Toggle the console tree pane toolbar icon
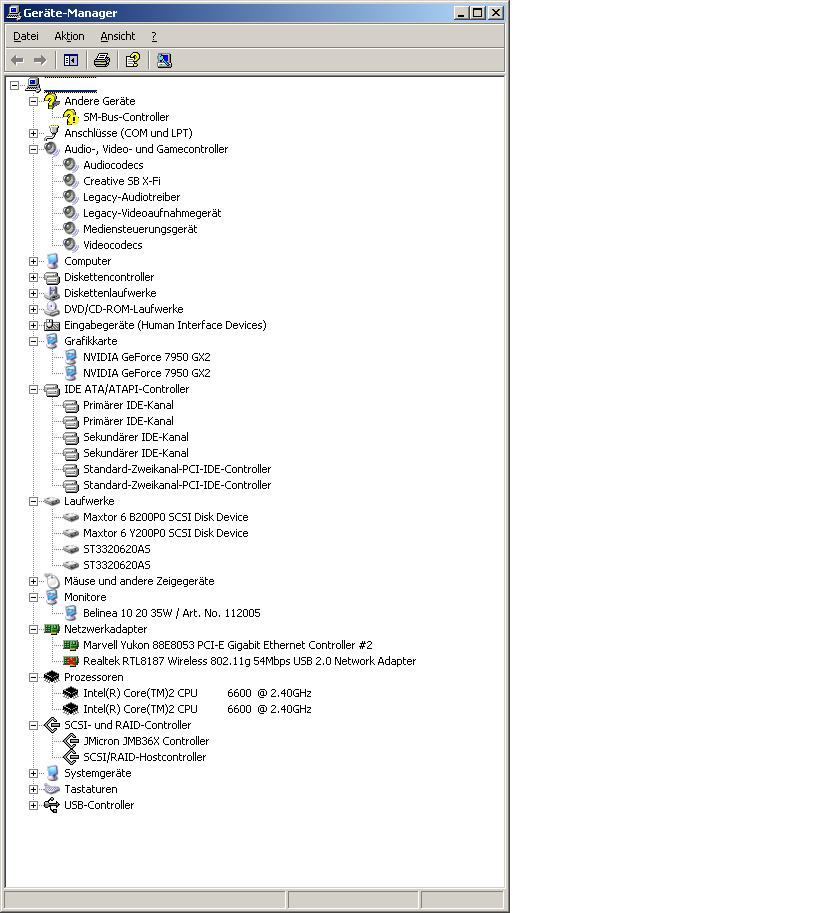The width and height of the screenshot is (840, 913). 71,60
